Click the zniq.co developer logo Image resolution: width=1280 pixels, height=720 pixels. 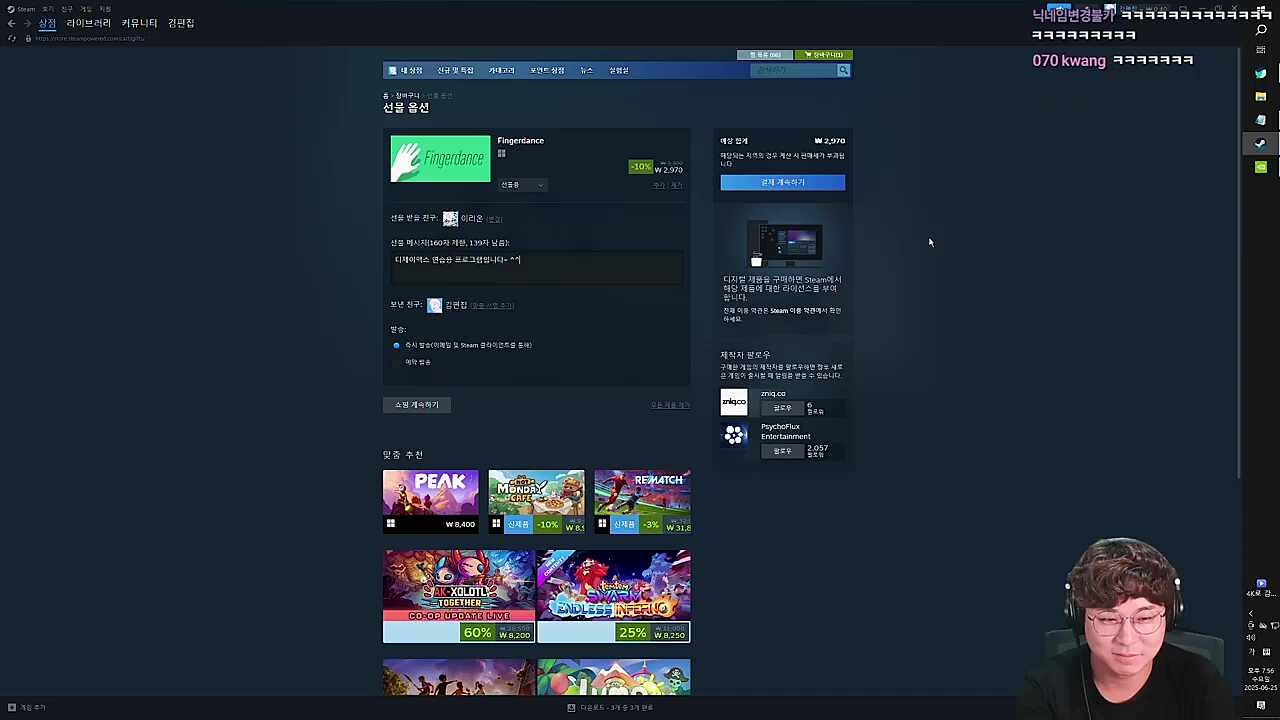point(734,402)
